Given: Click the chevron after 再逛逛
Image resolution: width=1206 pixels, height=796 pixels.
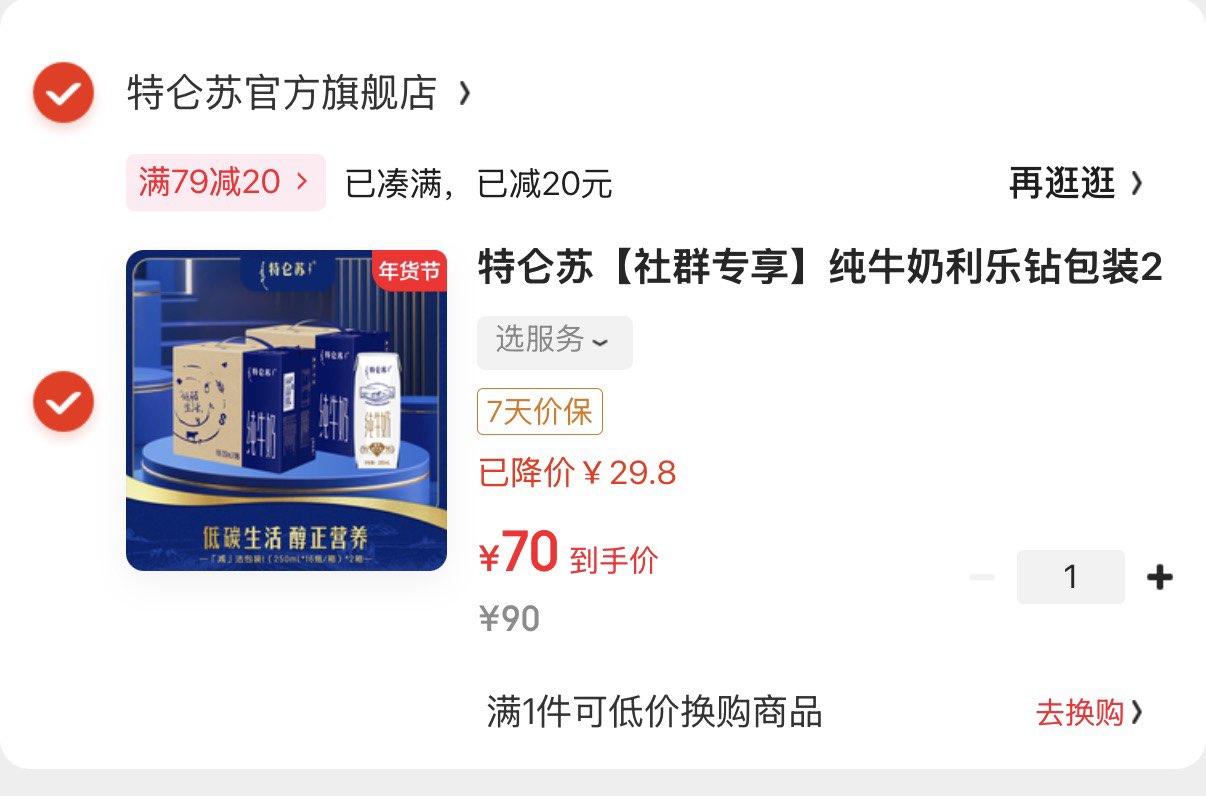Looking at the screenshot, I should pyautogui.click(x=1136, y=184).
